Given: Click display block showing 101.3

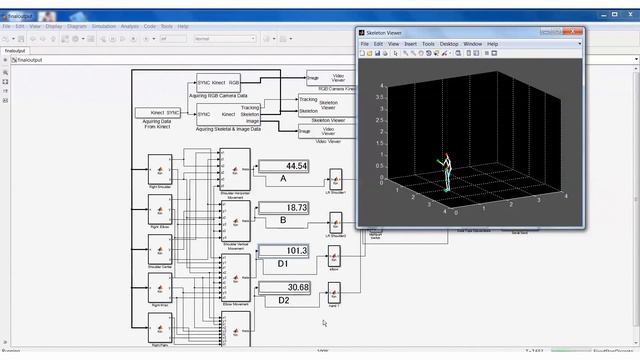Looking at the screenshot, I should click(x=284, y=251).
